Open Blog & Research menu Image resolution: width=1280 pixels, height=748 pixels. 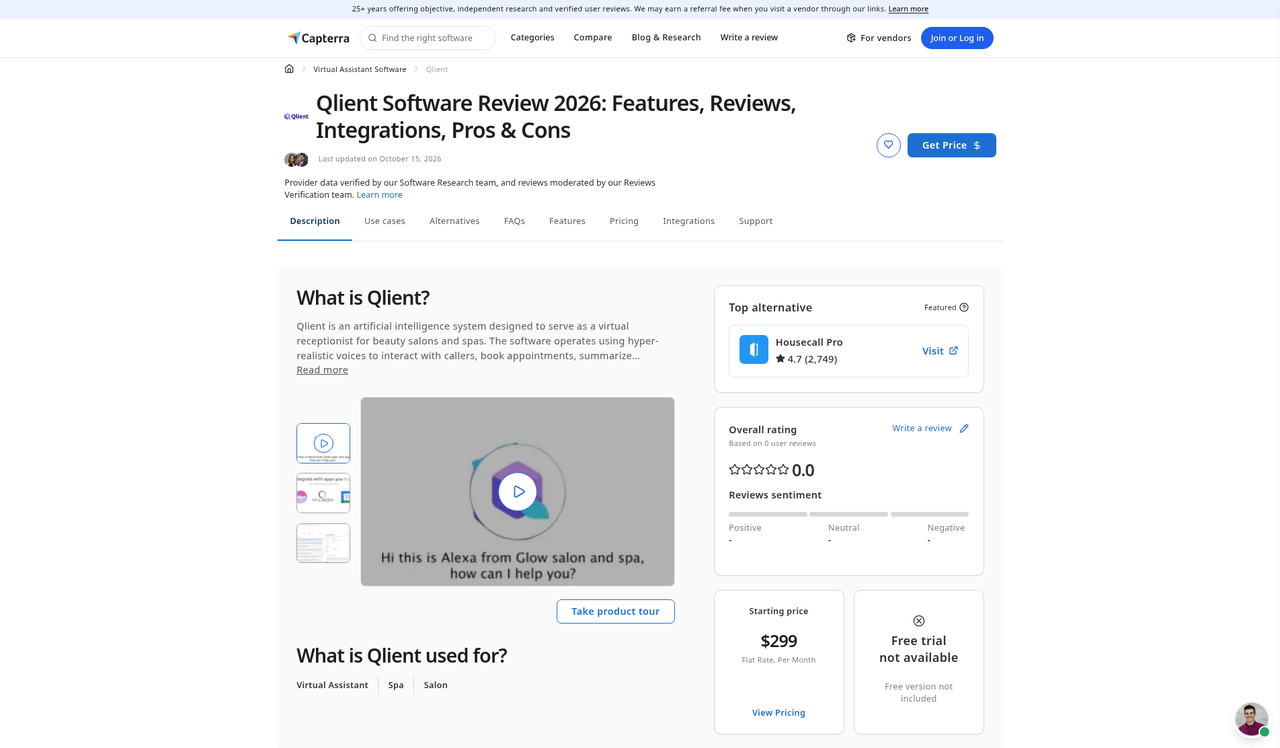point(666,38)
